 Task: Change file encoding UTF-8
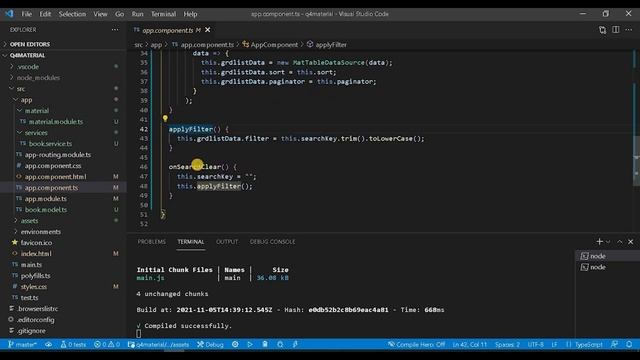[x=536, y=344]
